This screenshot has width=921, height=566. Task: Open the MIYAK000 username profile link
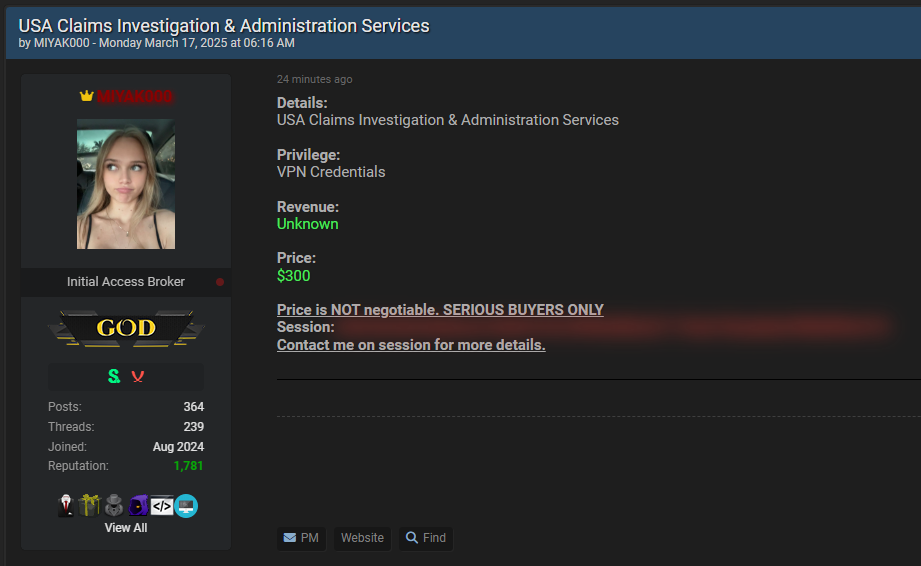(x=135, y=96)
